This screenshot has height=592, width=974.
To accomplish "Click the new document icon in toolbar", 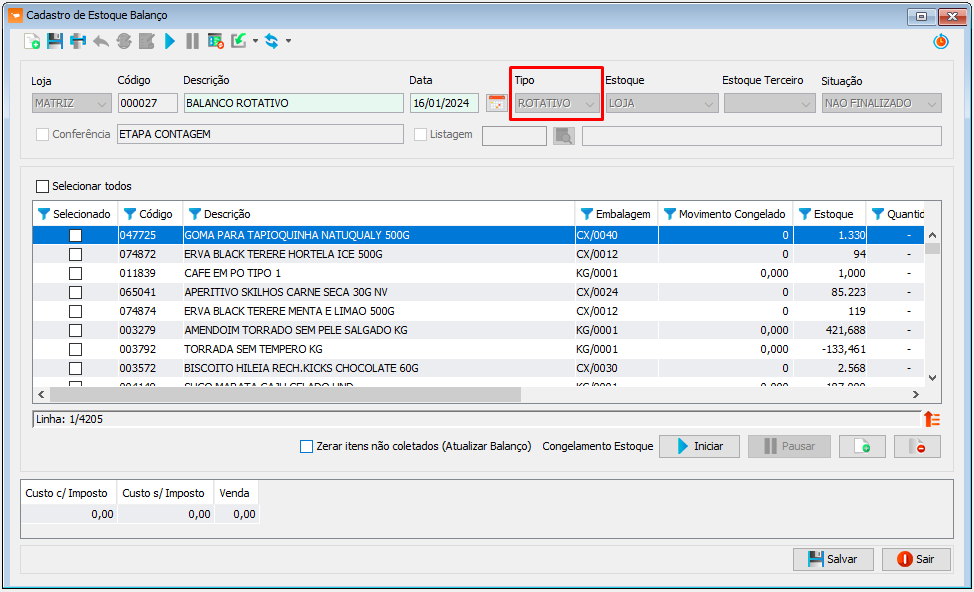I will (x=32, y=42).
